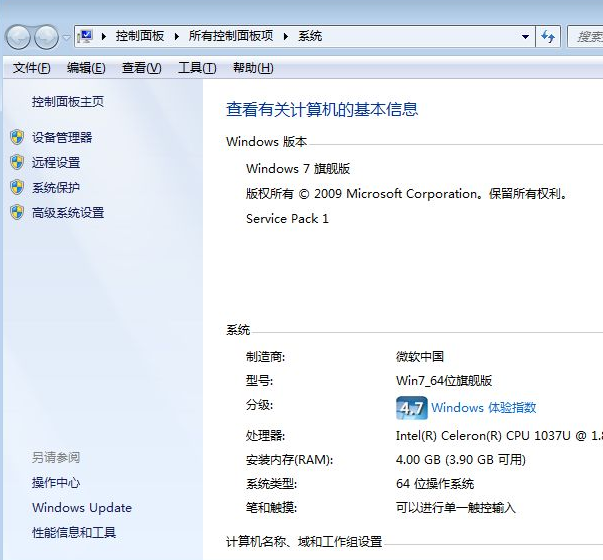The width and height of the screenshot is (603, 560).
Task: Open Windows Update link in sidebar
Action: pos(82,508)
